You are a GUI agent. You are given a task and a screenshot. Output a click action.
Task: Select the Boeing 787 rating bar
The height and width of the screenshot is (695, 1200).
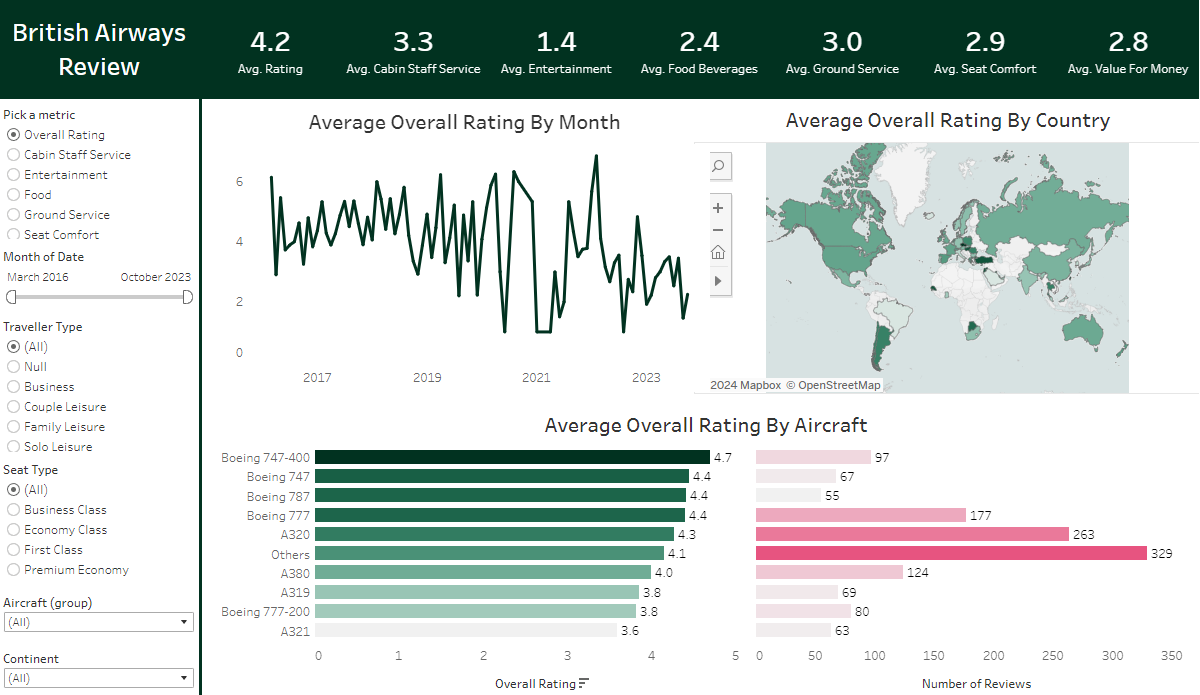501,496
